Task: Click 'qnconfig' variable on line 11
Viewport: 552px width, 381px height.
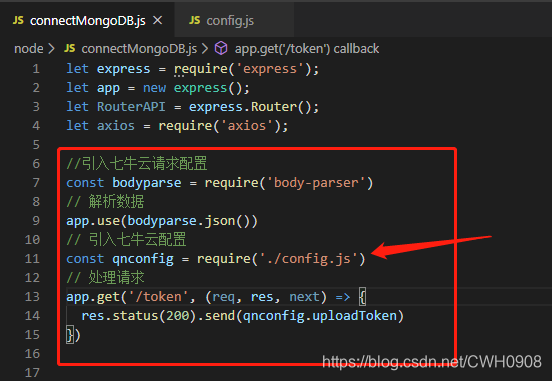Action: coord(143,259)
